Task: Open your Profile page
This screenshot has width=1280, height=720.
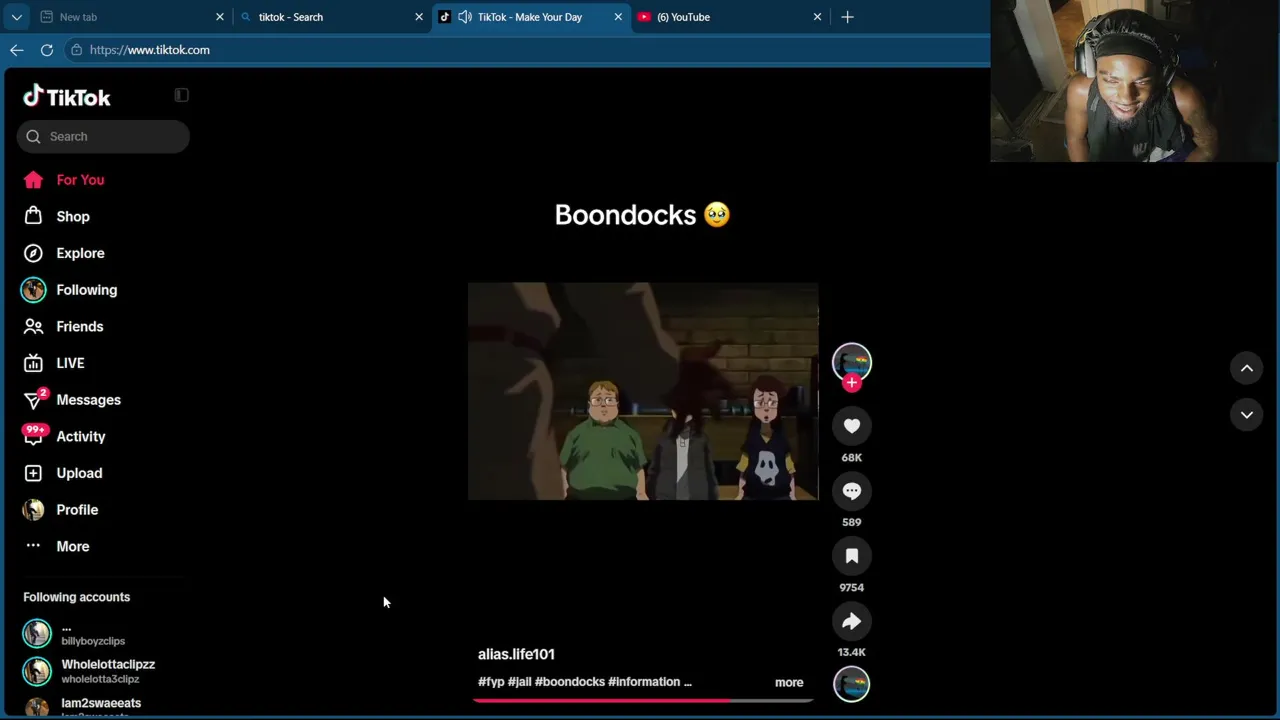Action: tap(61, 510)
